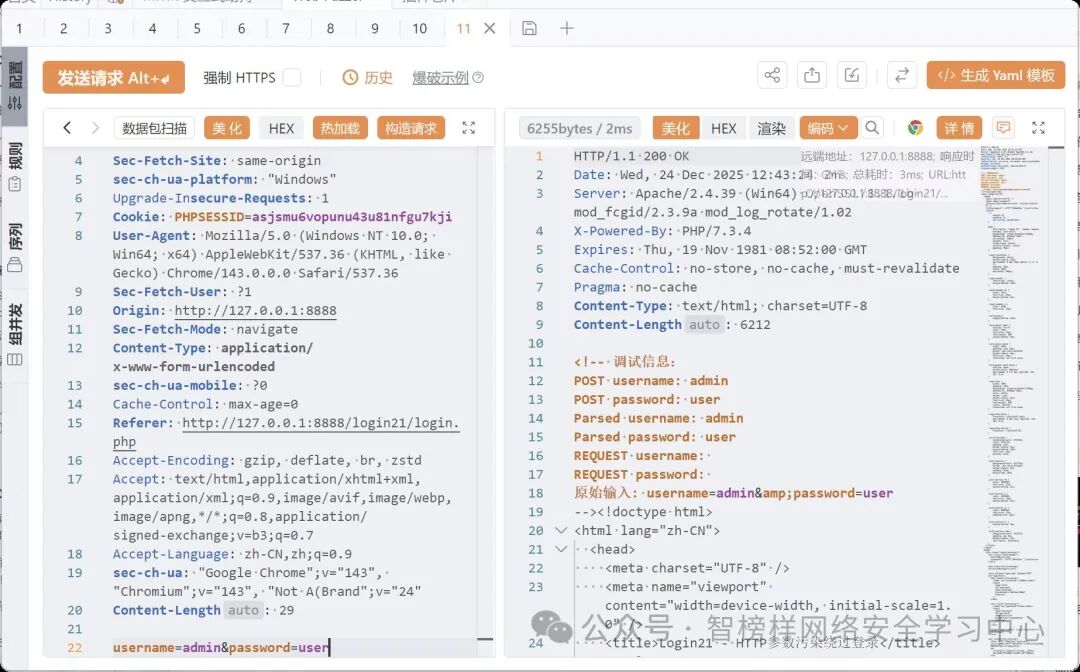
Task: Click the 数据包扫描 button
Action: pyautogui.click(x=154, y=128)
